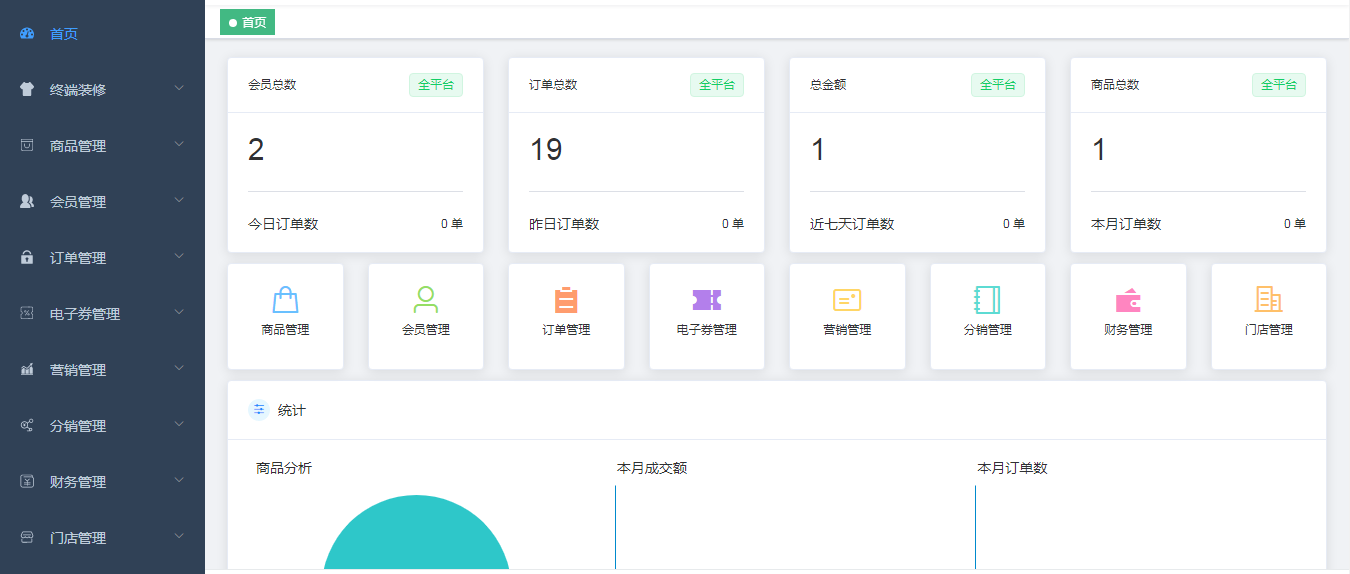Click the 本月订单数 chart title in 统计

click(1012, 468)
